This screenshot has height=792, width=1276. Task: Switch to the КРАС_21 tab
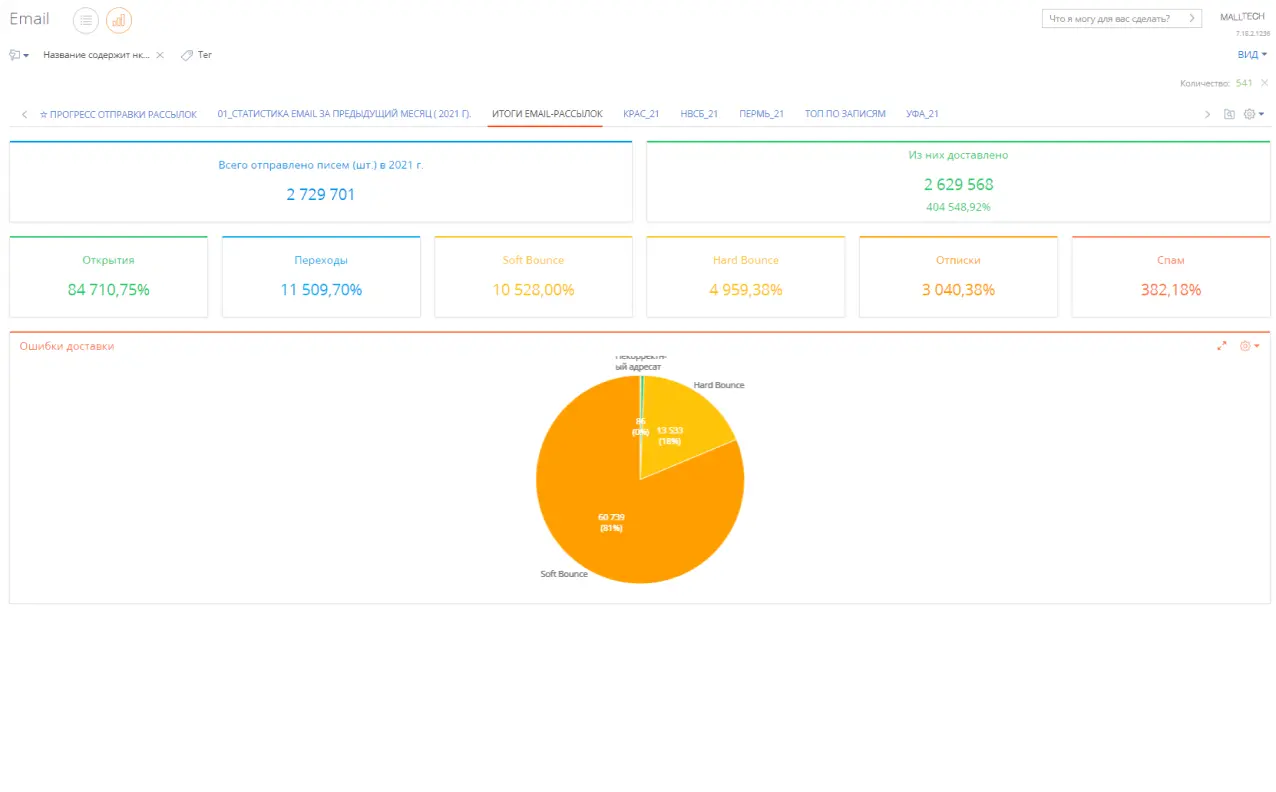[641, 114]
